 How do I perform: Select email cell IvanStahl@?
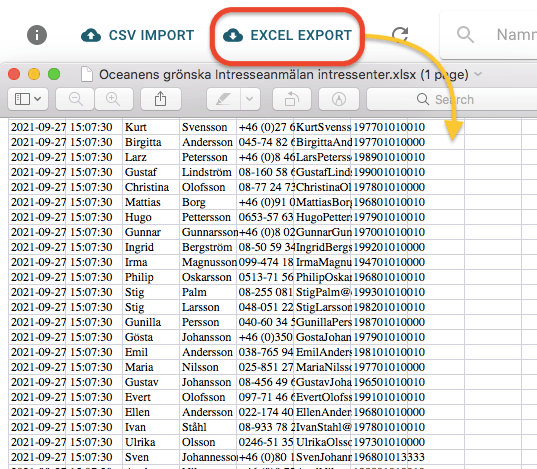[x=323, y=427]
